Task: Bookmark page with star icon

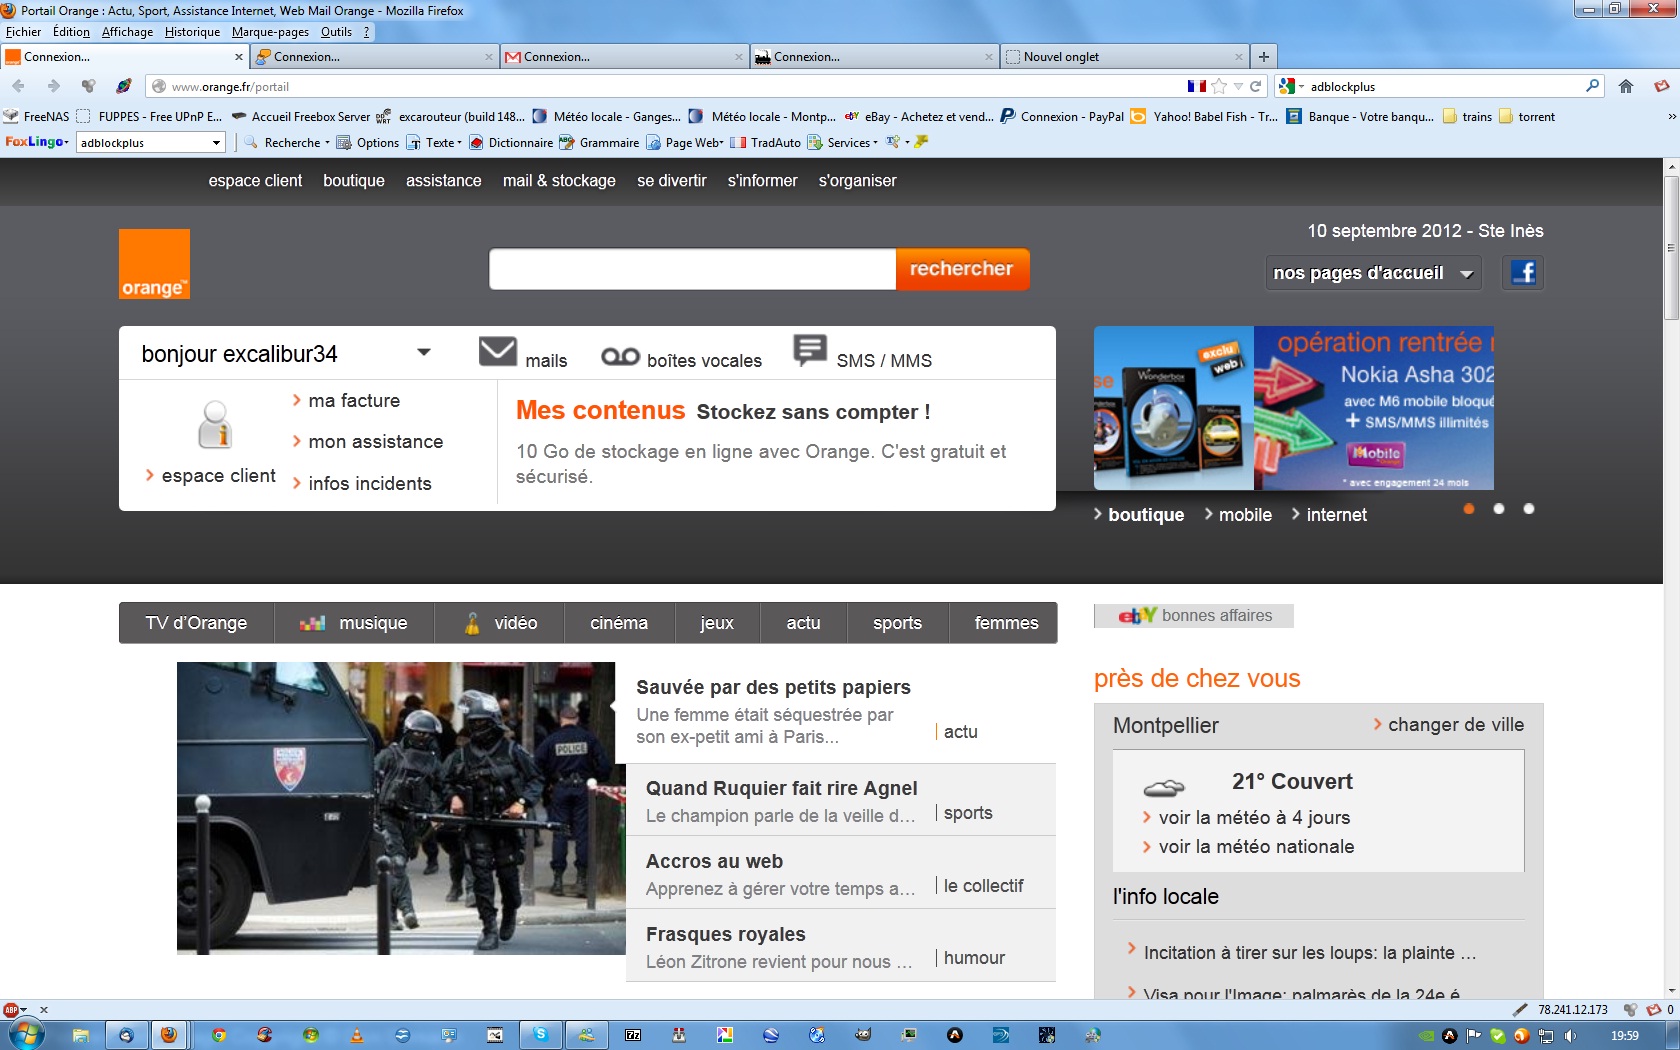Action: tap(1219, 86)
